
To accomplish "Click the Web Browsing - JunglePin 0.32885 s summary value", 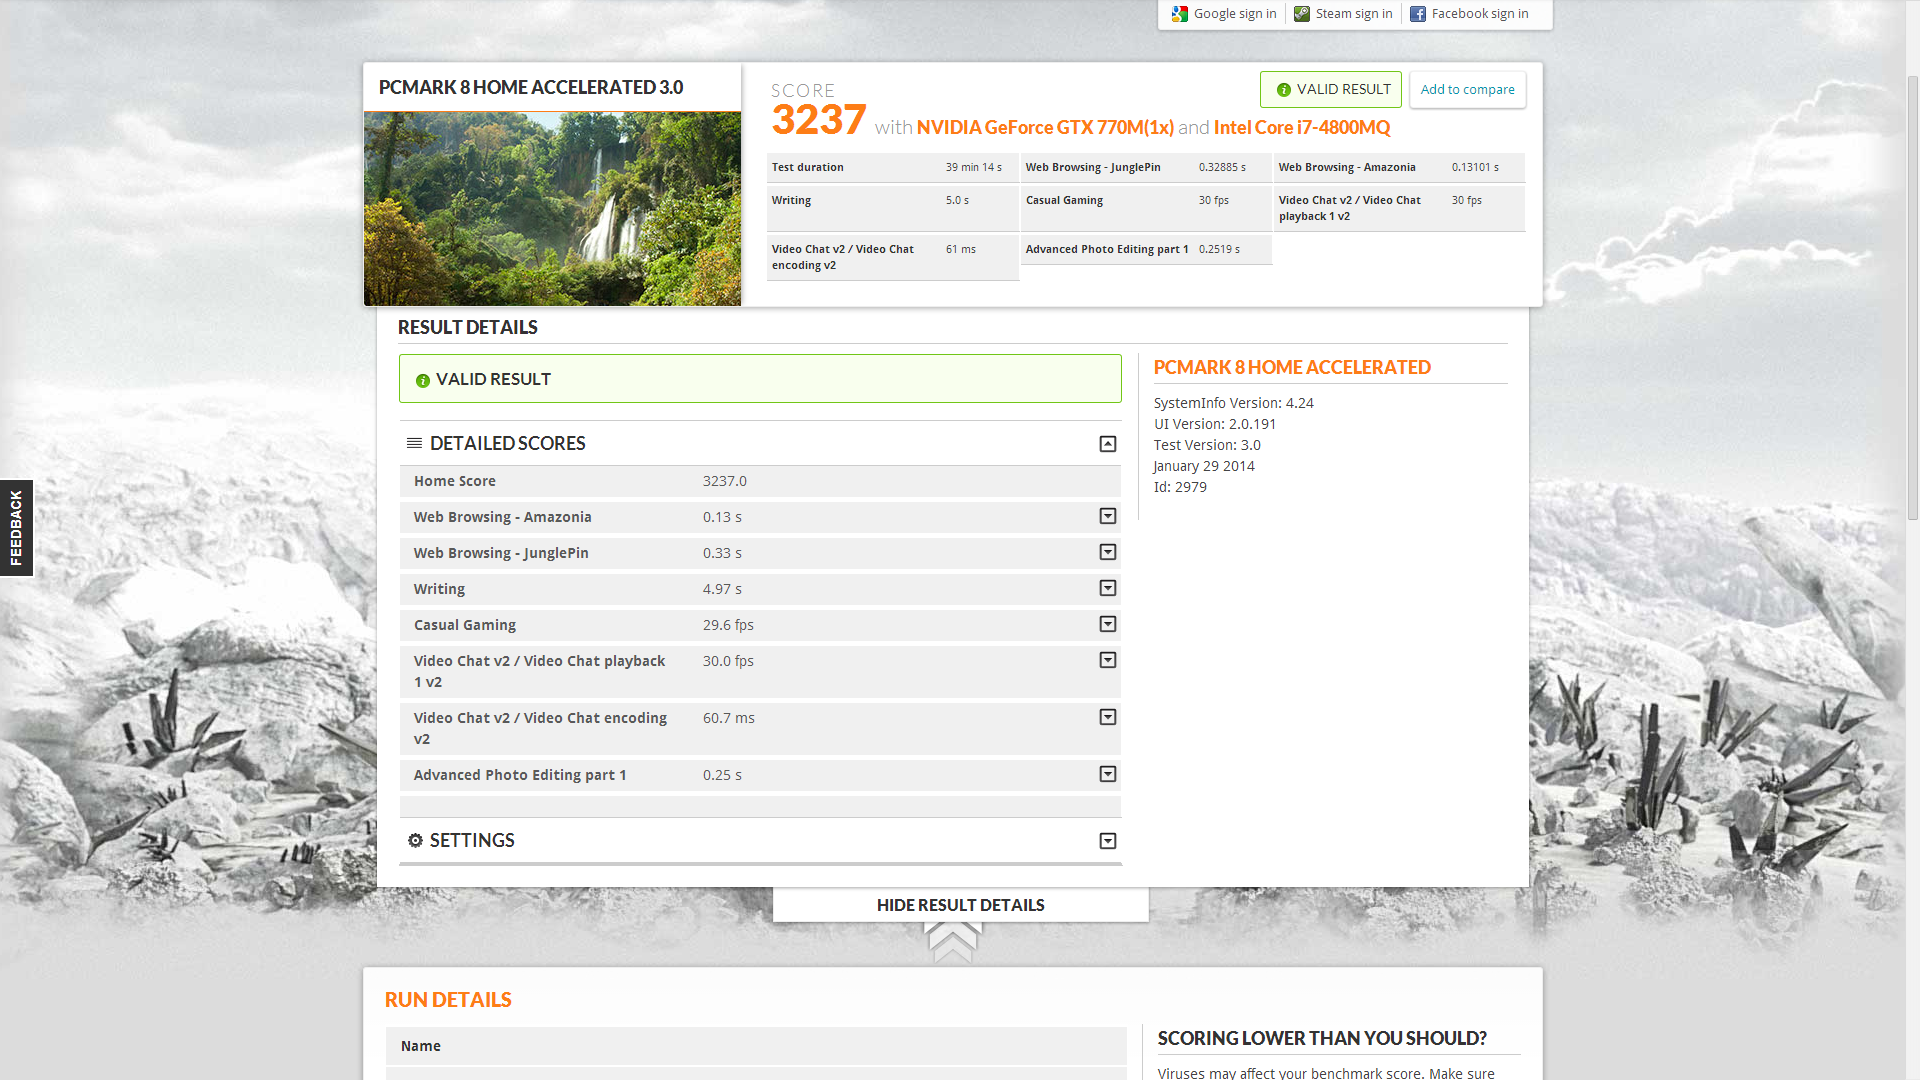I will point(1222,168).
